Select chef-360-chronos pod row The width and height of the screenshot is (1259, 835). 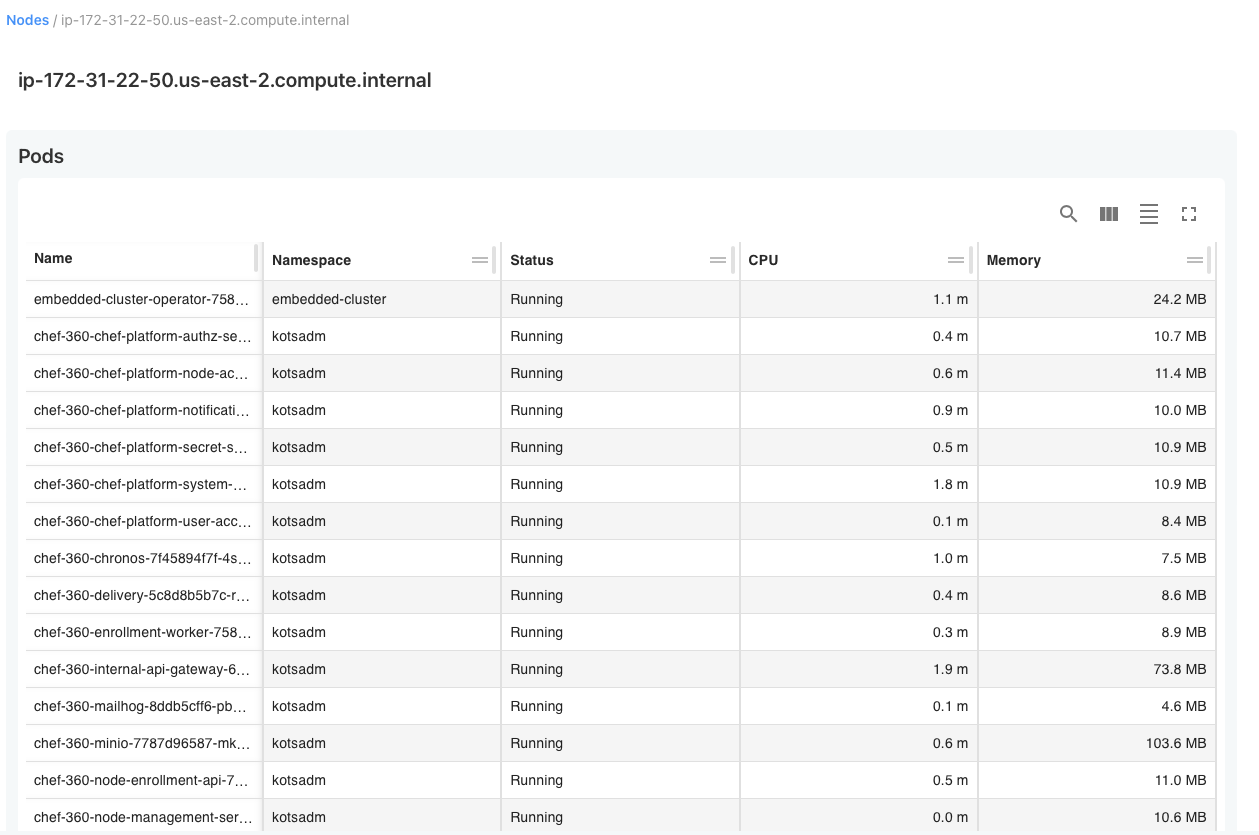point(141,558)
